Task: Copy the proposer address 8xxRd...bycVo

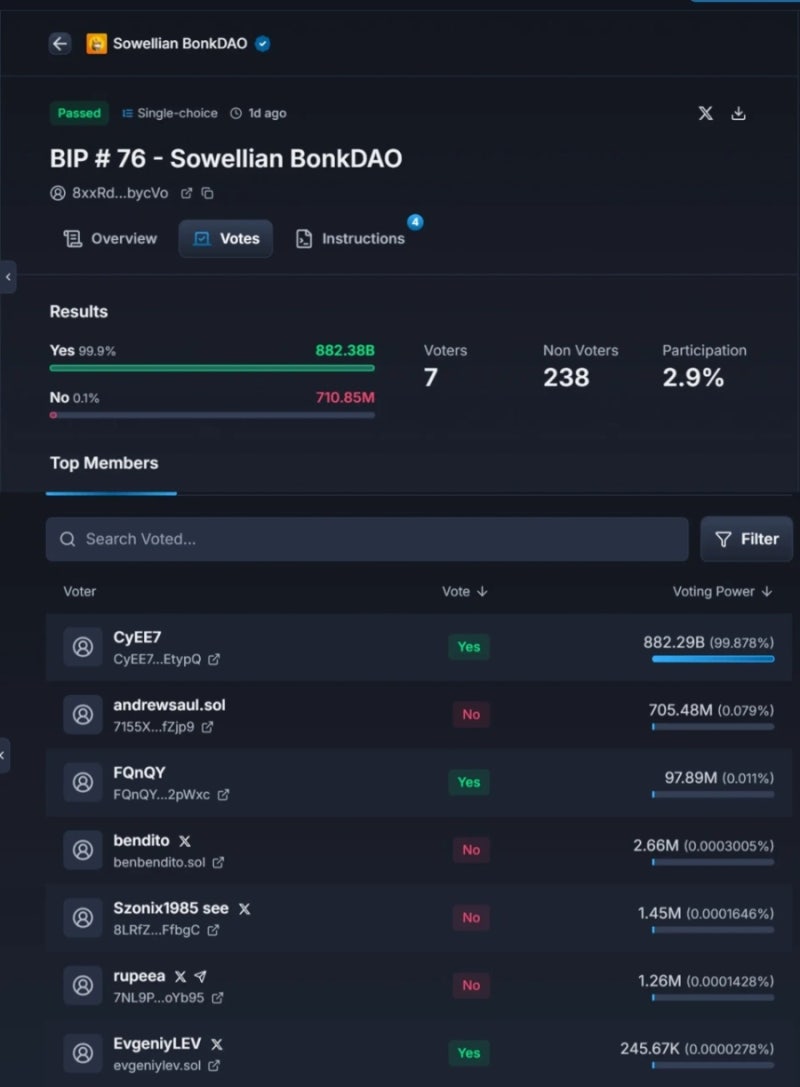Action: pos(207,193)
